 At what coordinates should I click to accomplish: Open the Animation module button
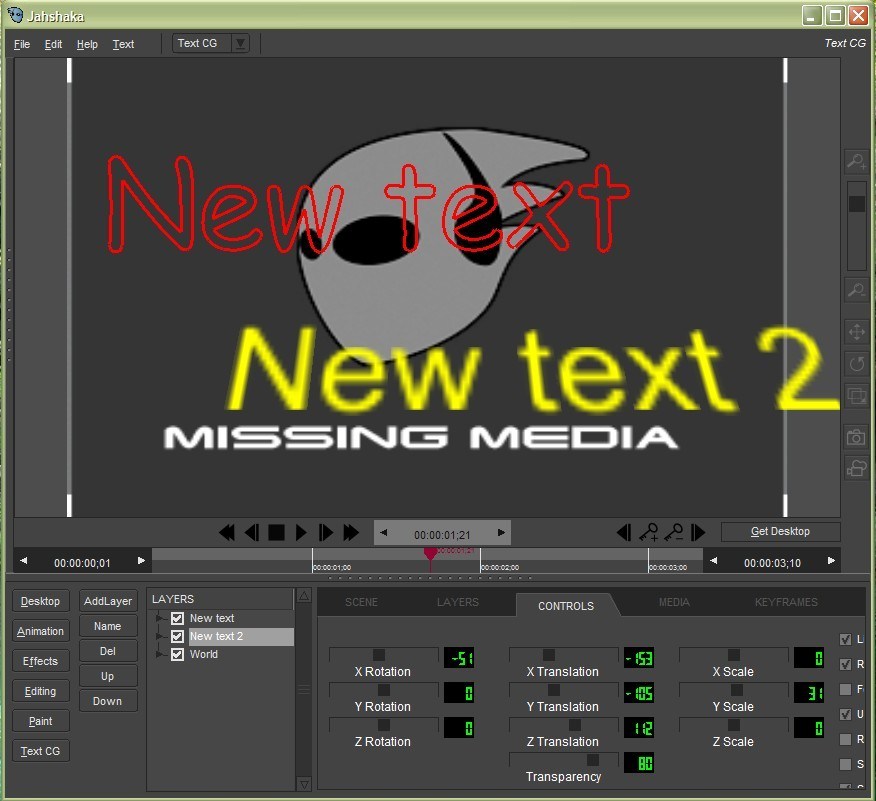[40, 631]
